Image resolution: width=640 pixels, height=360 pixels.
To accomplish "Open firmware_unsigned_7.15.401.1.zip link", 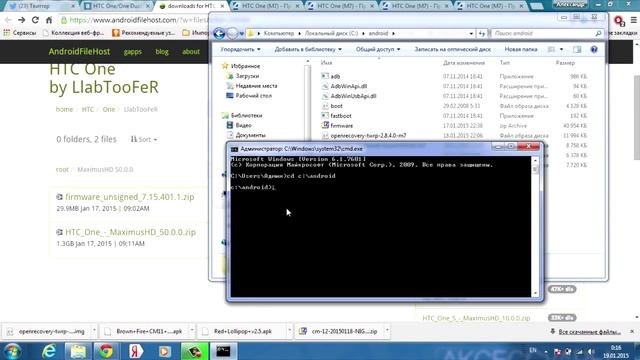I will pos(129,197).
